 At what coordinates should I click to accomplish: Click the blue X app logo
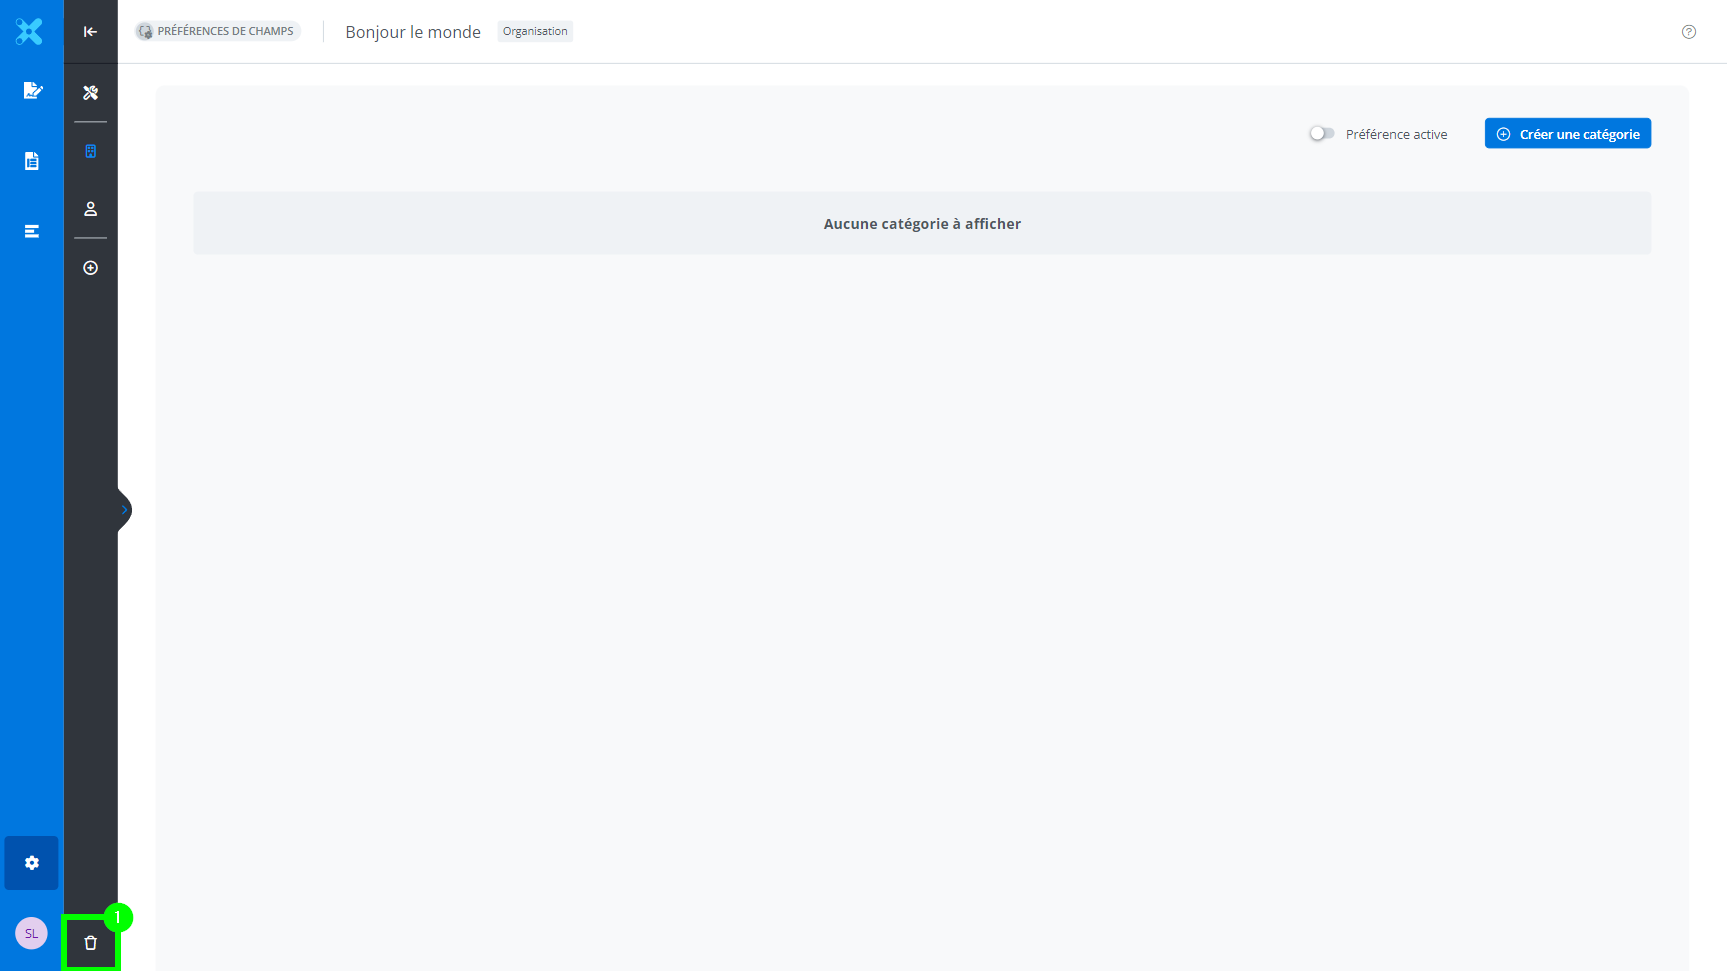click(x=30, y=31)
